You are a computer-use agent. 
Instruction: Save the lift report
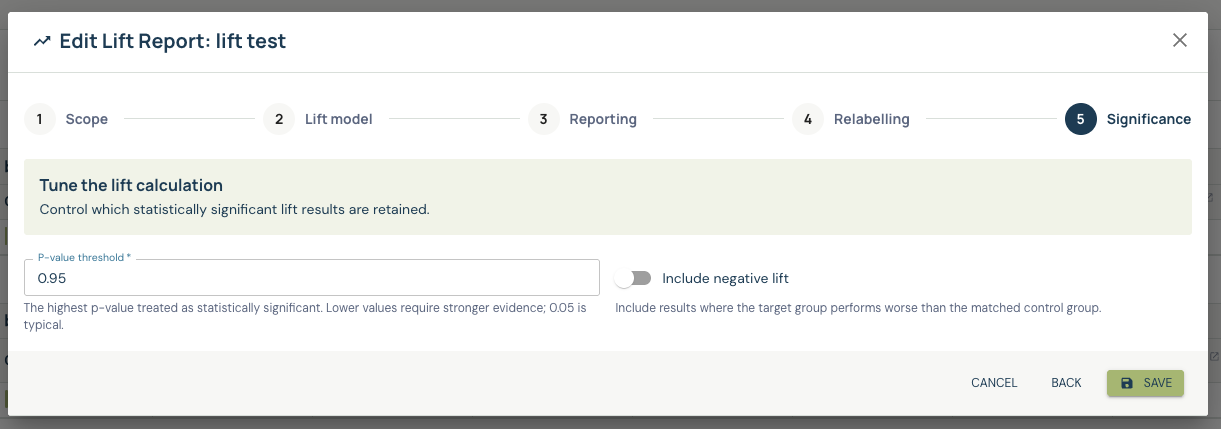pyautogui.click(x=1145, y=383)
